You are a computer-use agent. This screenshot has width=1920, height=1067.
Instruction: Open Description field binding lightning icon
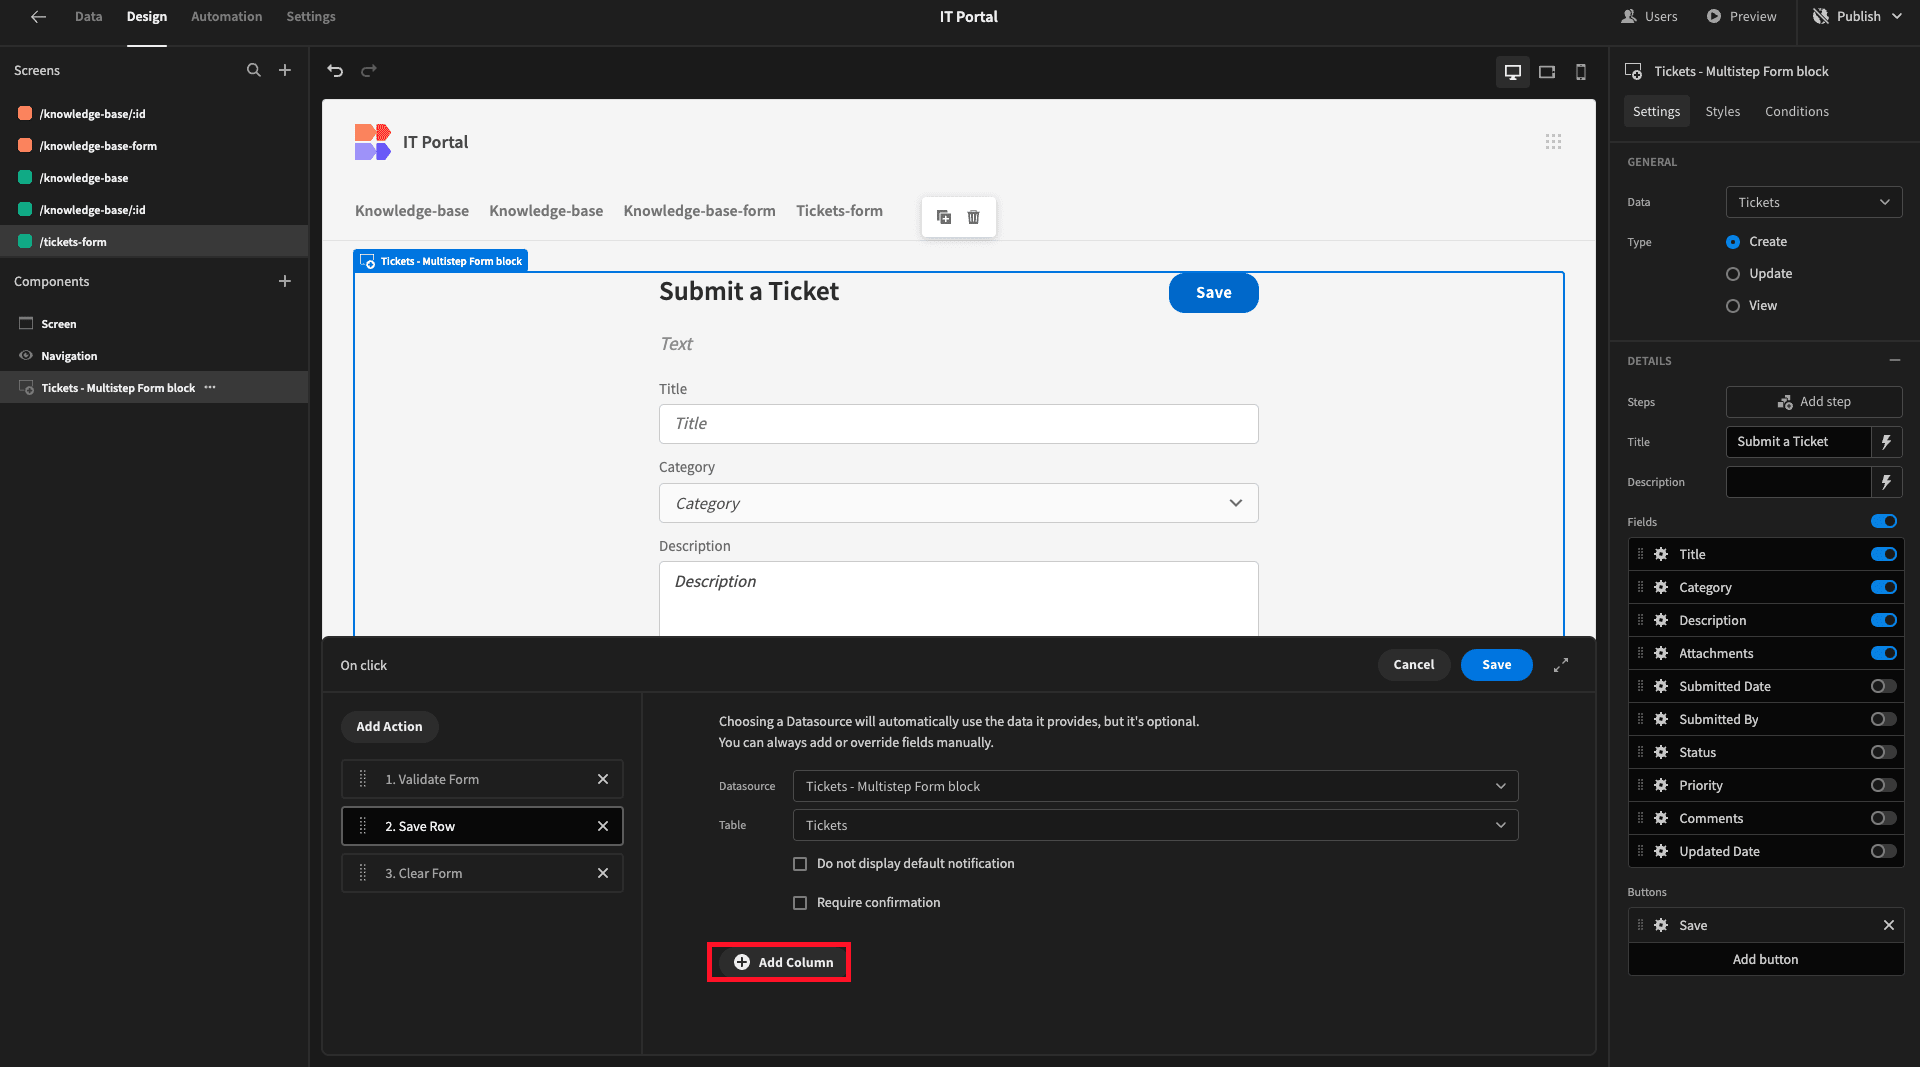tap(1886, 482)
